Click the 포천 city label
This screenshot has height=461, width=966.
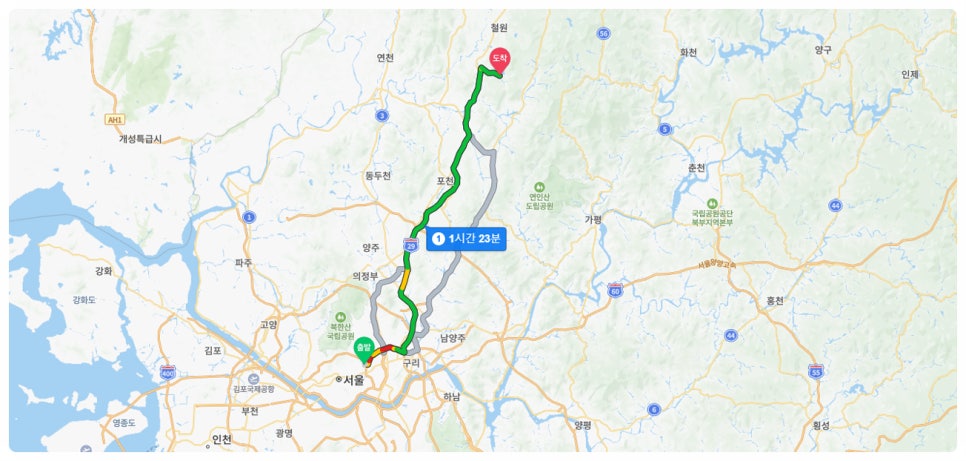(x=445, y=181)
